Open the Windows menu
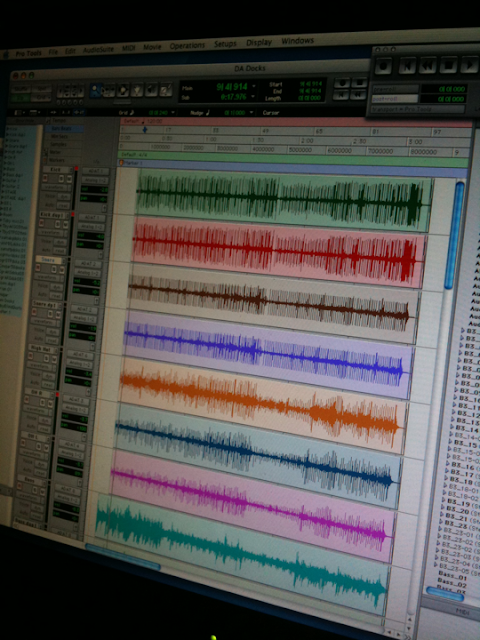 coord(298,40)
